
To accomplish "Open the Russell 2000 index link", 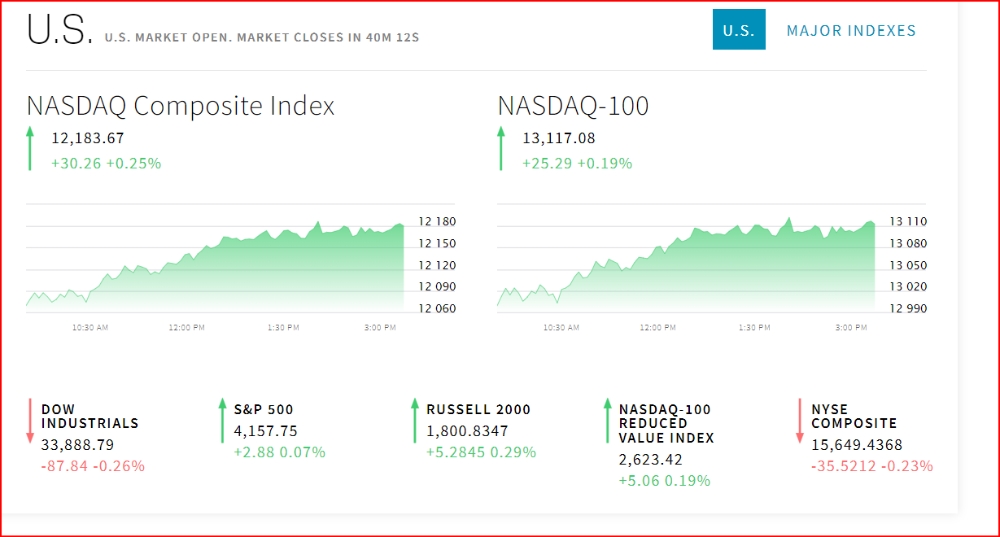I will pyautogui.click(x=478, y=409).
